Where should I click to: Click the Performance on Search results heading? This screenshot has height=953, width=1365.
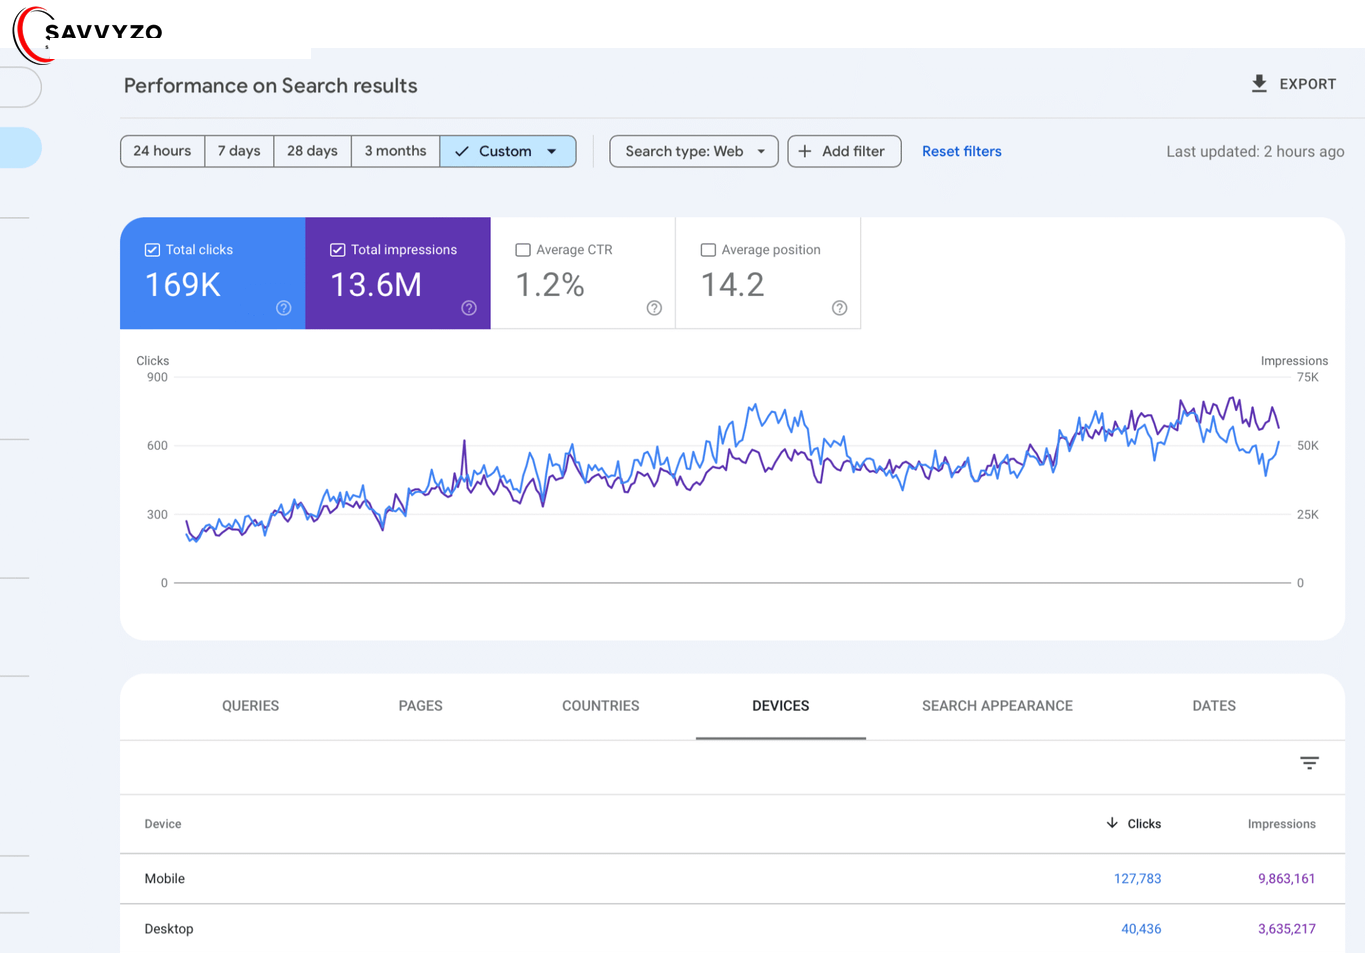[271, 86]
